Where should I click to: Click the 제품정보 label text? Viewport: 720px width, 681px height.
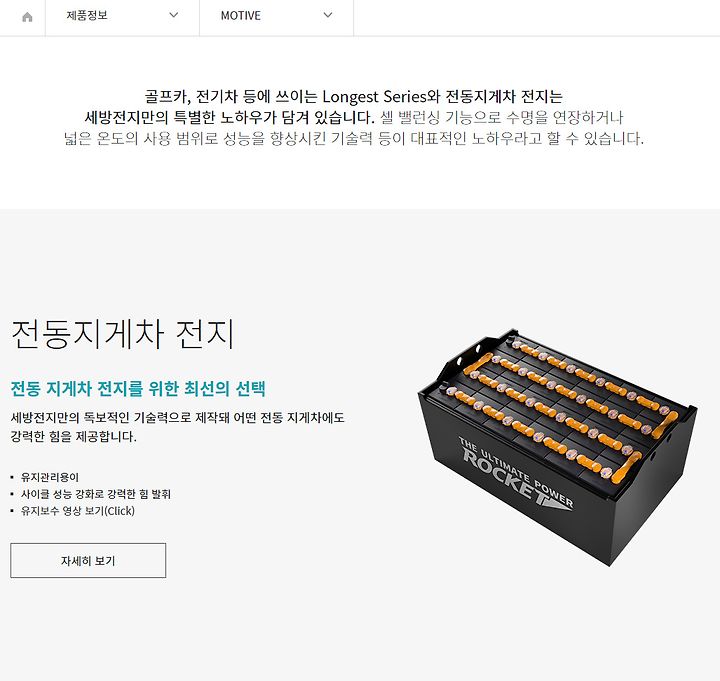click(87, 16)
